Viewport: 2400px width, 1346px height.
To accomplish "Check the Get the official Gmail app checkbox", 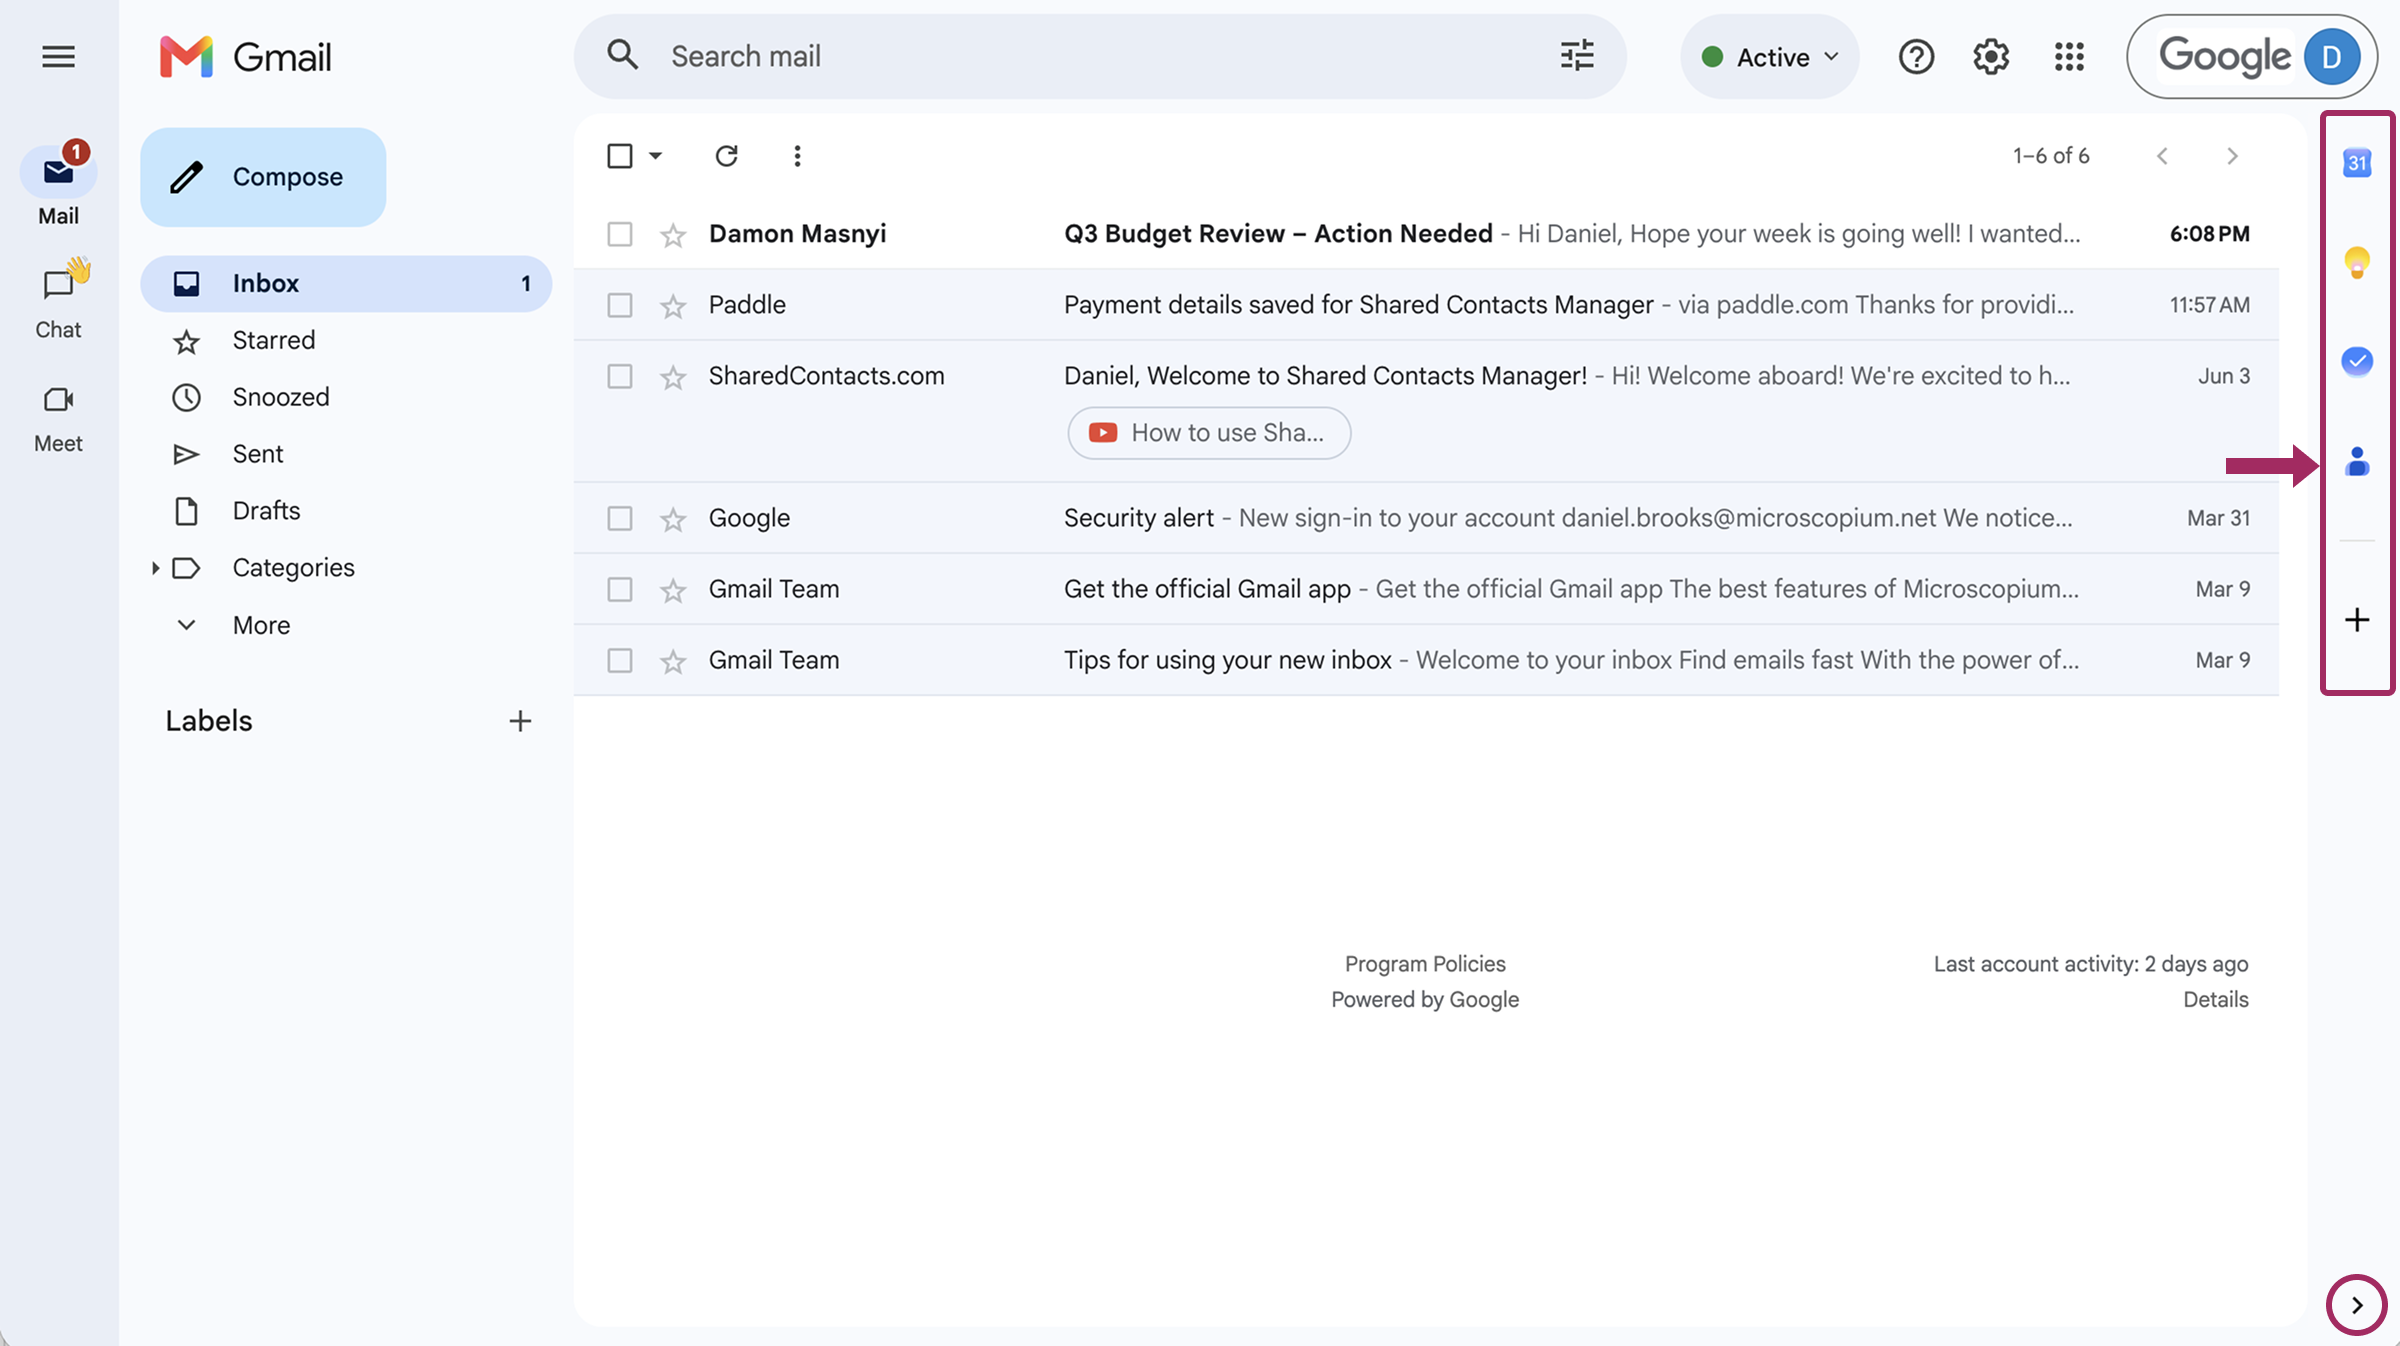I will pyautogui.click(x=620, y=589).
